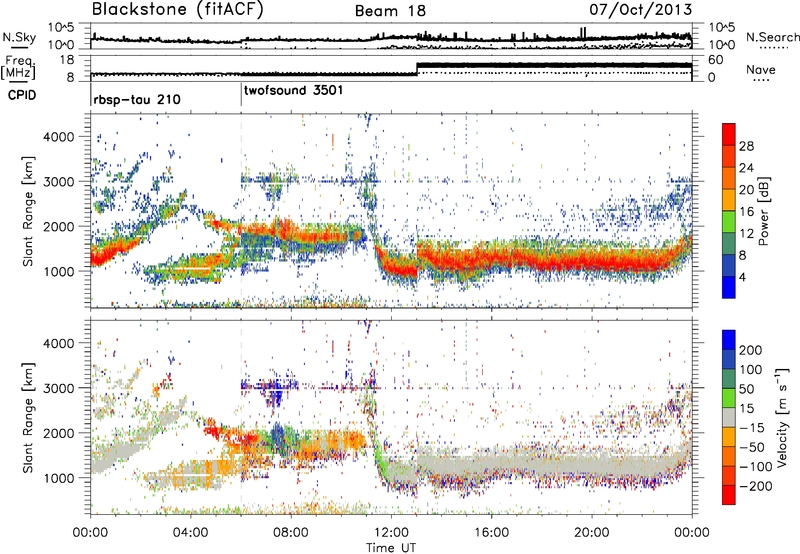Click the '16:00' time axis tick label

(x=491, y=533)
